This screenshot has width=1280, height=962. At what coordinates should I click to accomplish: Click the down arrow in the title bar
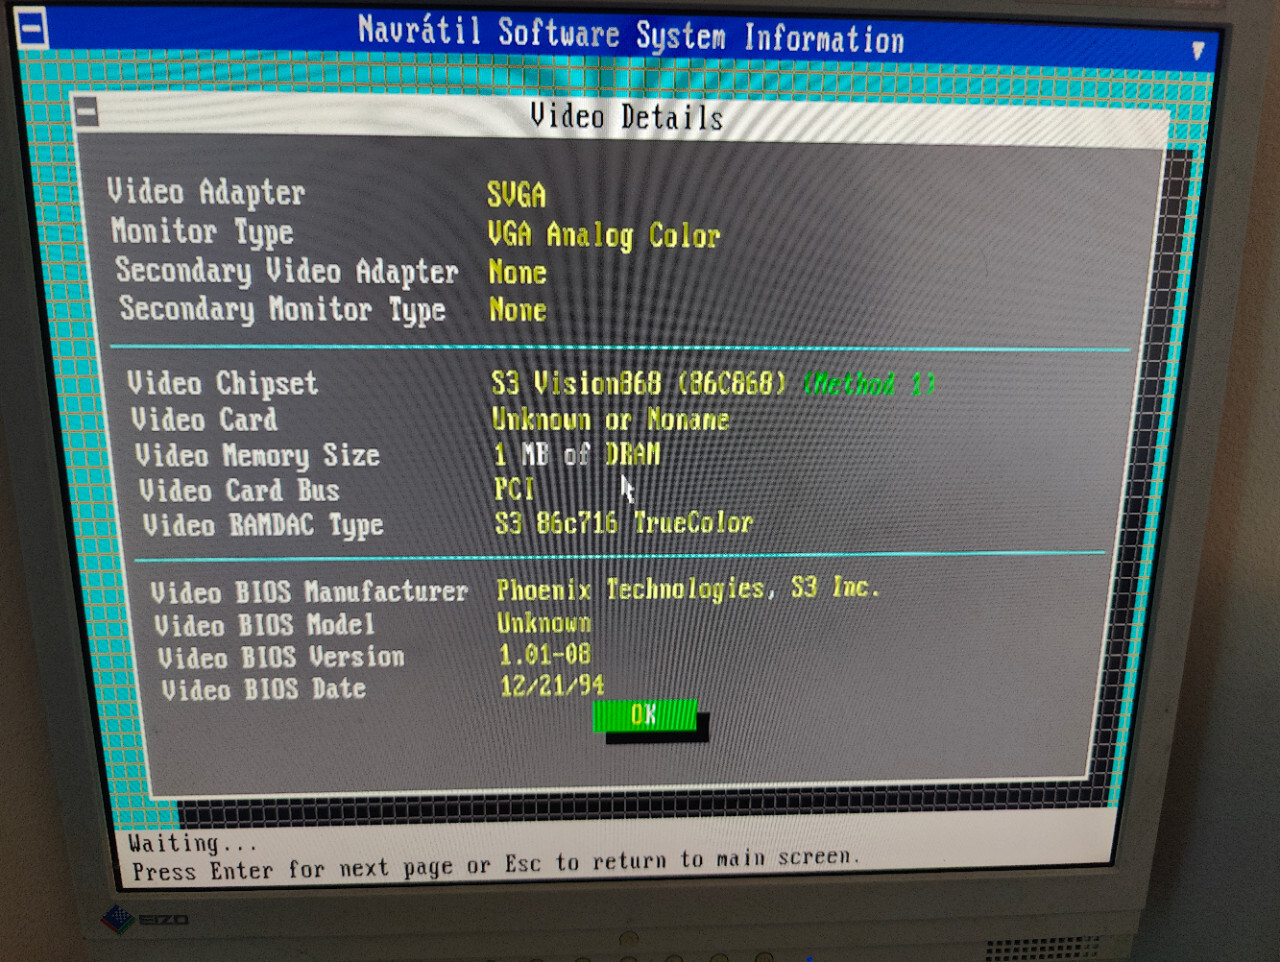(x=1197, y=50)
